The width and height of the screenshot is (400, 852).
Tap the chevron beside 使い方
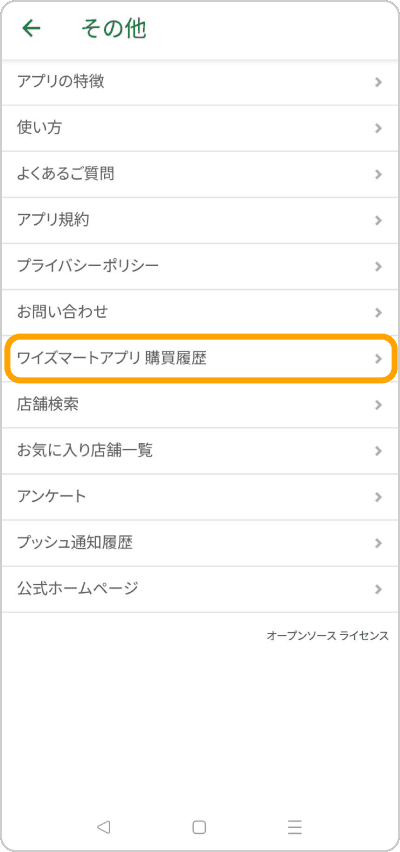379,128
